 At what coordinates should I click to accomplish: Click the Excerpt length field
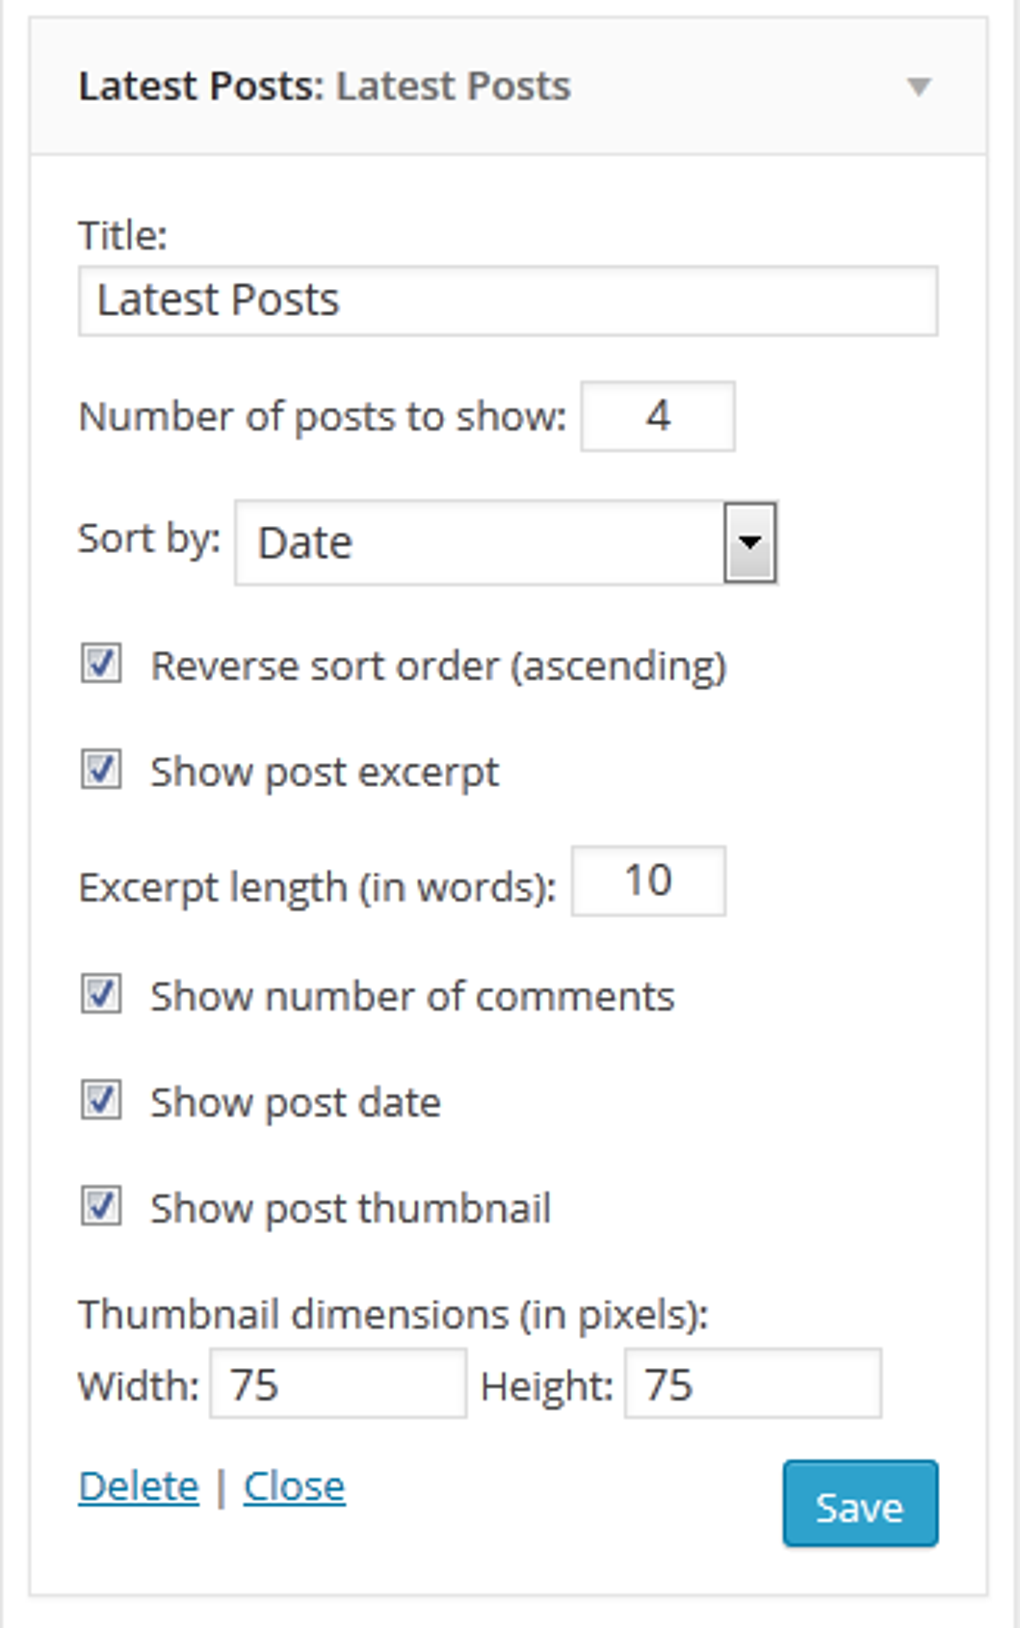tap(647, 880)
